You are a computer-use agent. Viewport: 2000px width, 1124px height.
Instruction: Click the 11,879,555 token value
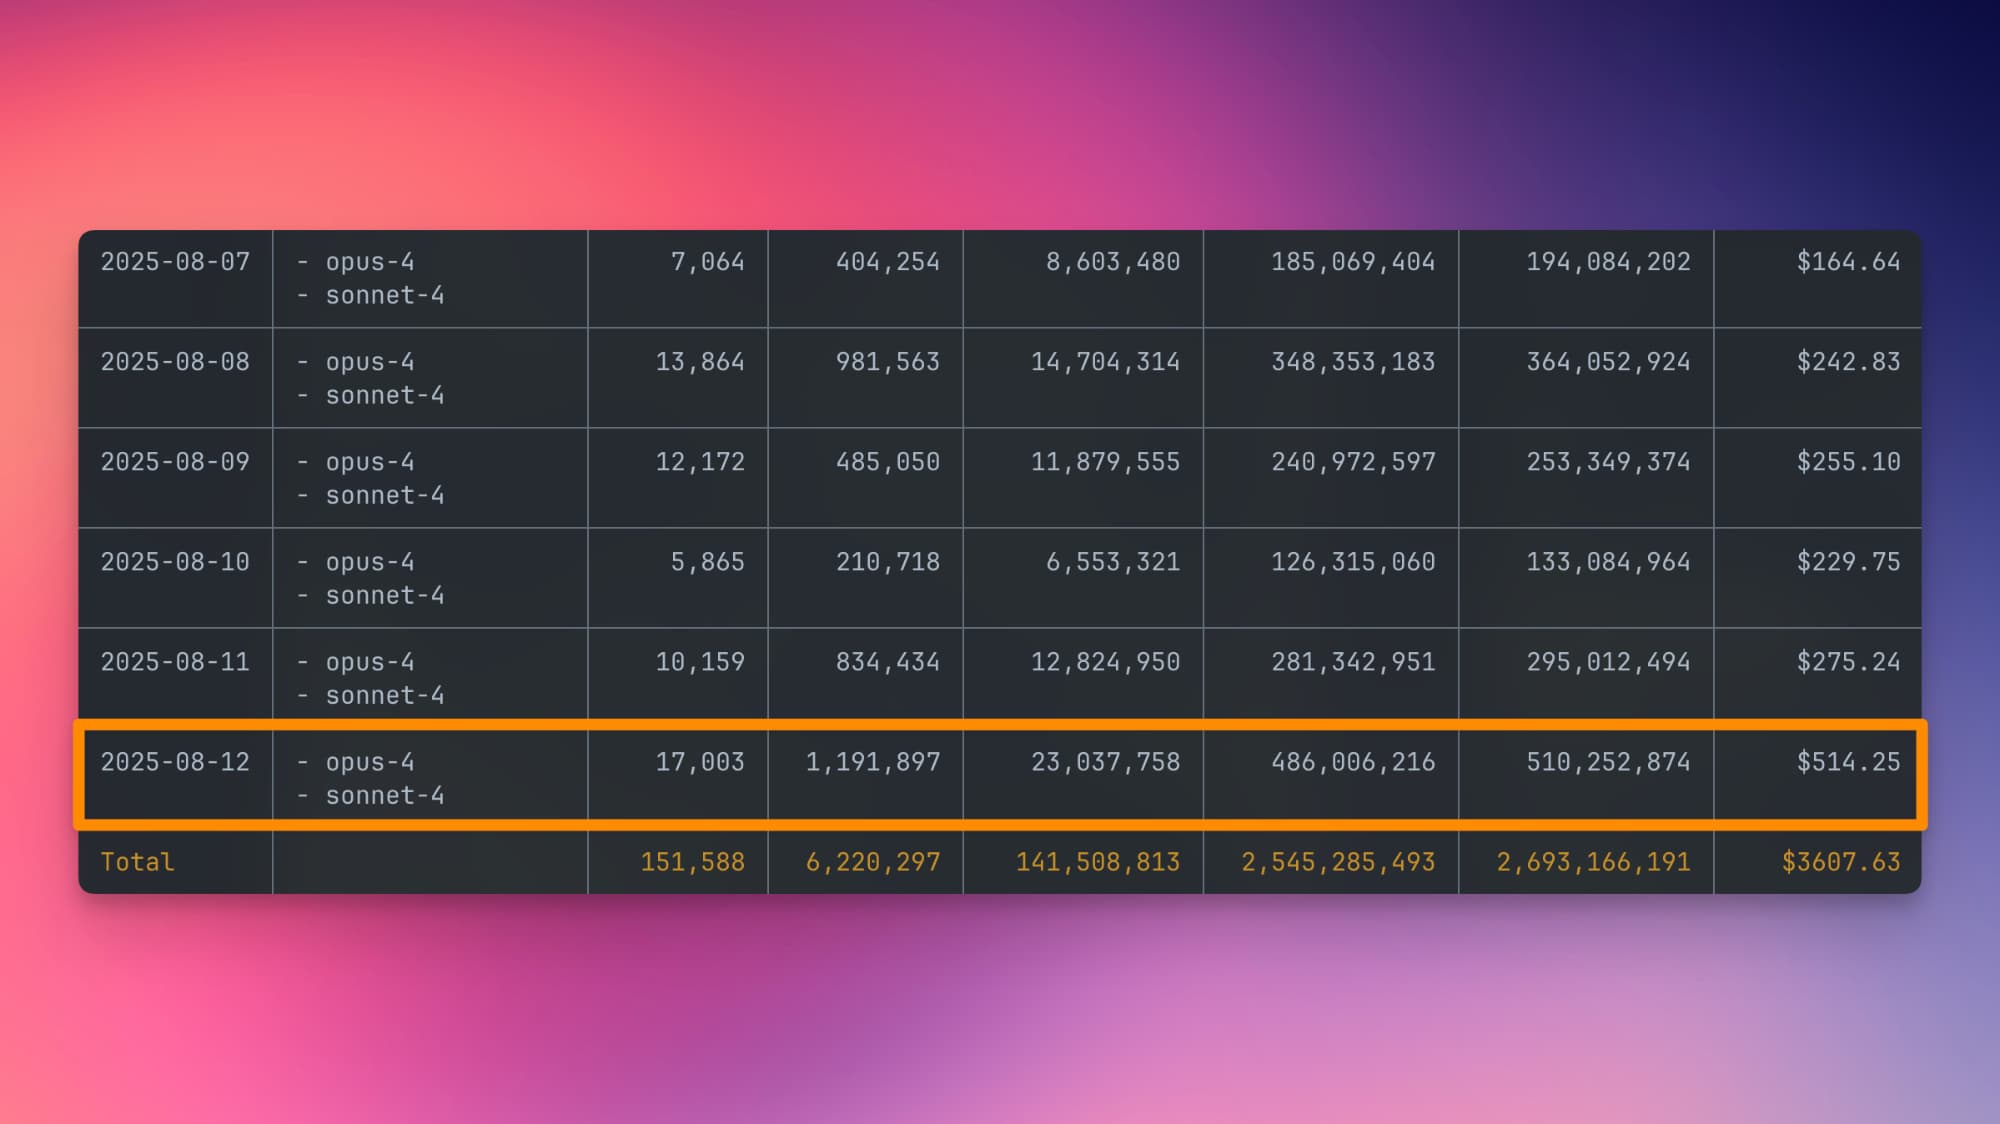(1105, 462)
